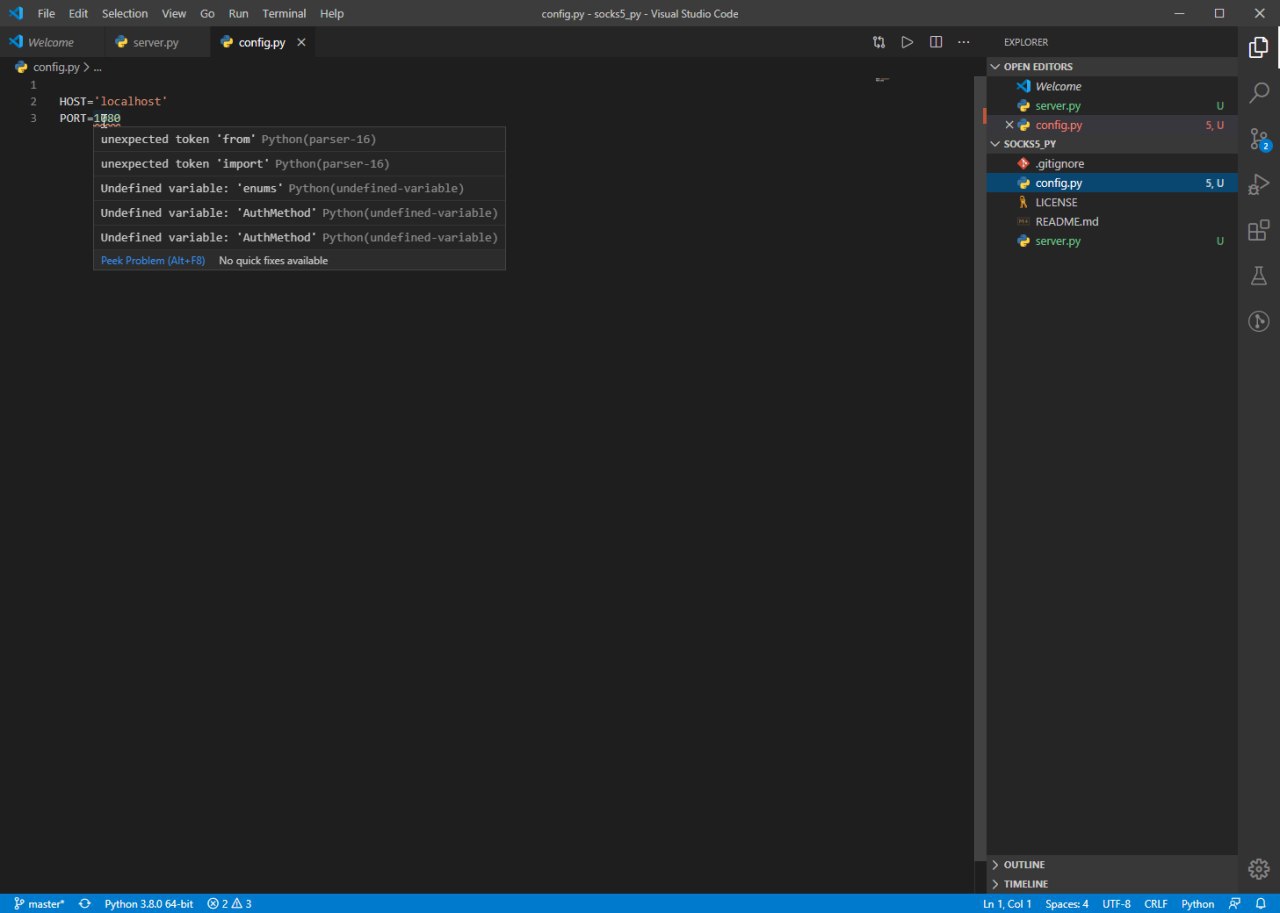Image resolution: width=1280 pixels, height=913 pixels.
Task: Open errors and warnings count in status bar
Action: pyautogui.click(x=229, y=903)
